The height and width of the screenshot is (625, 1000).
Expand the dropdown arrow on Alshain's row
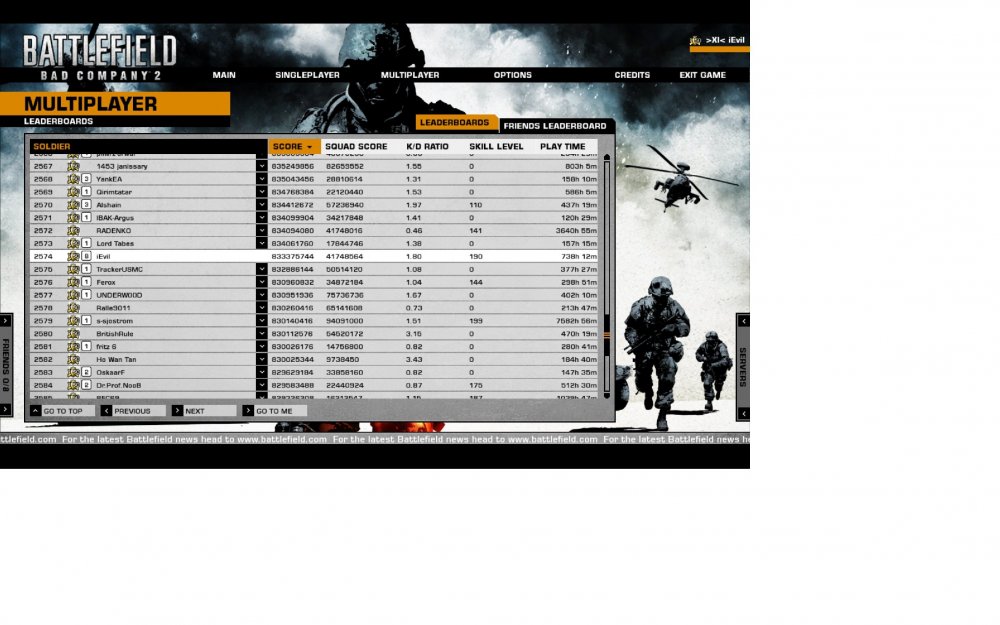pos(262,205)
